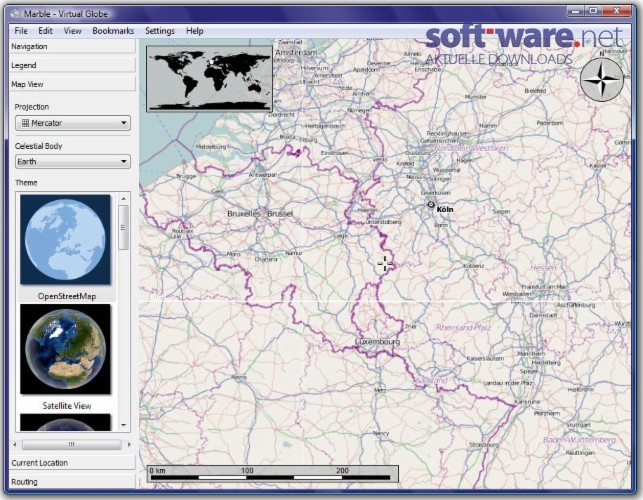Click the Köln city marker icon
Viewport: 643px width, 500px height.
(x=431, y=204)
